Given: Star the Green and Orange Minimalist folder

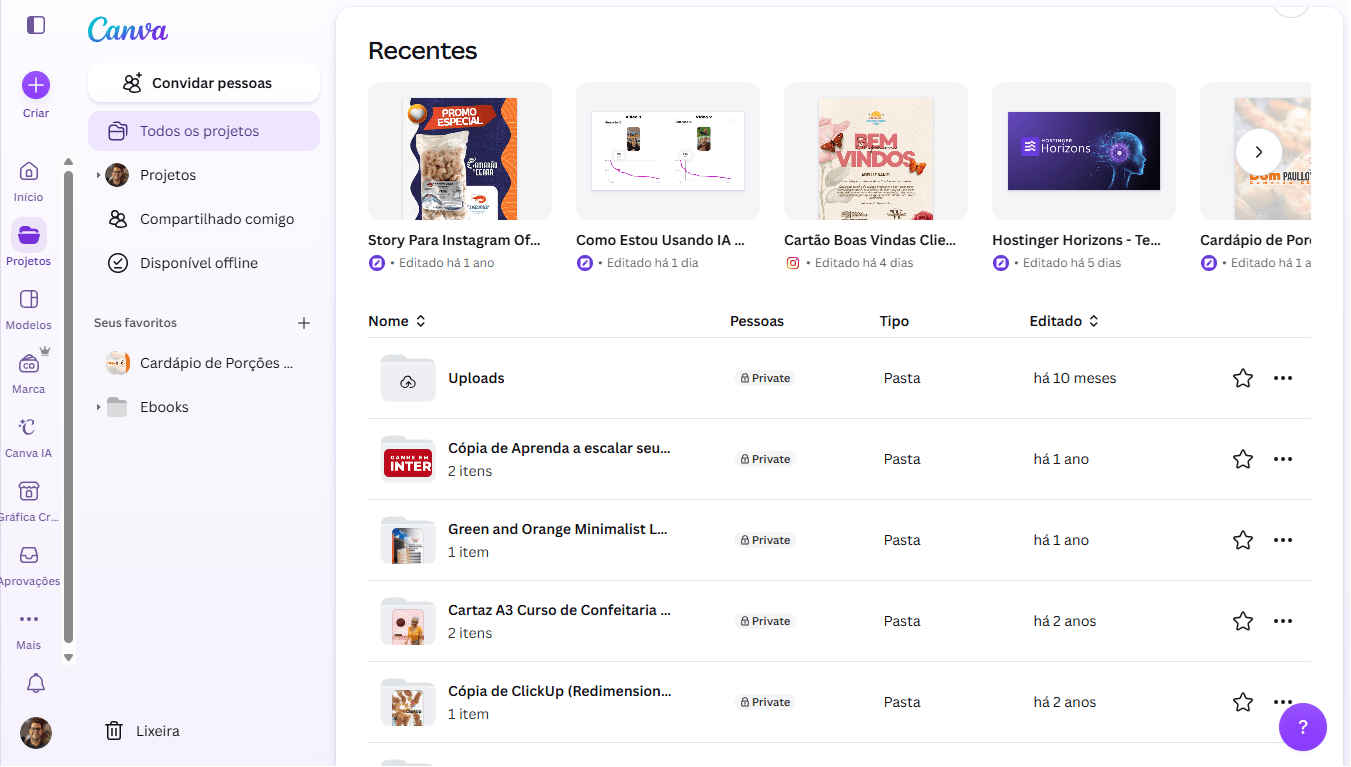Looking at the screenshot, I should tap(1243, 540).
